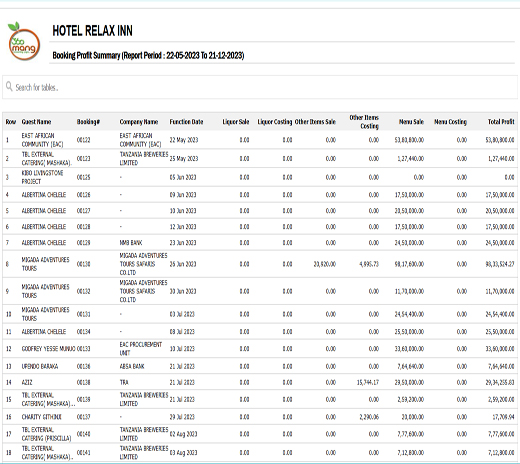Click booking number 00127
The image size is (520, 464).
83,211
